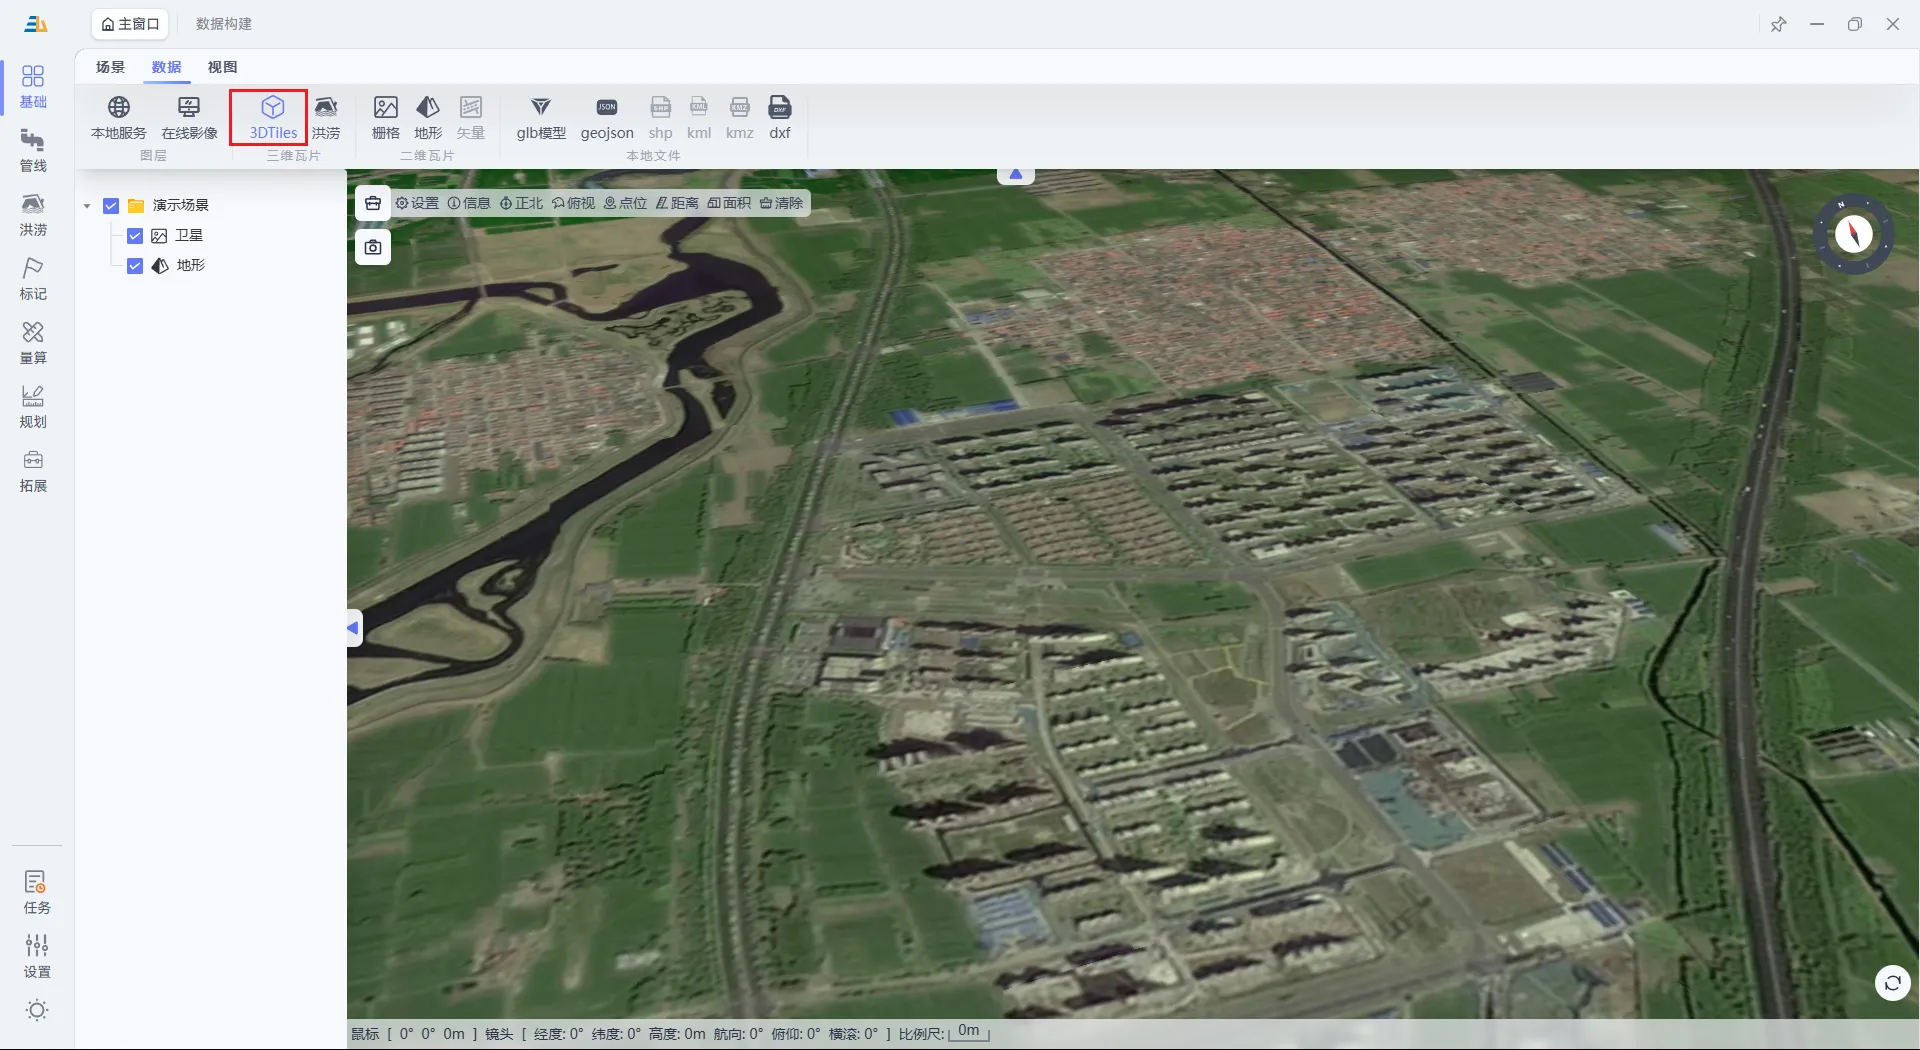Toggle the 卫星 layer checkbox
The height and width of the screenshot is (1050, 1920).
pyautogui.click(x=135, y=236)
